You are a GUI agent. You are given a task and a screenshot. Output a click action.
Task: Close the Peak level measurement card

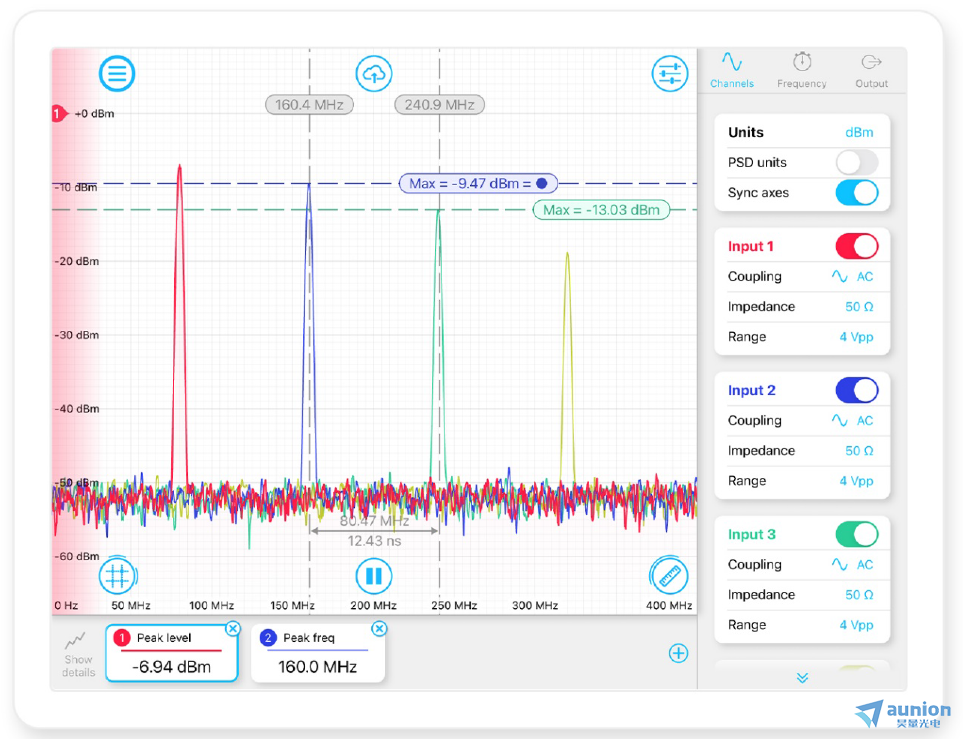[x=233, y=628]
